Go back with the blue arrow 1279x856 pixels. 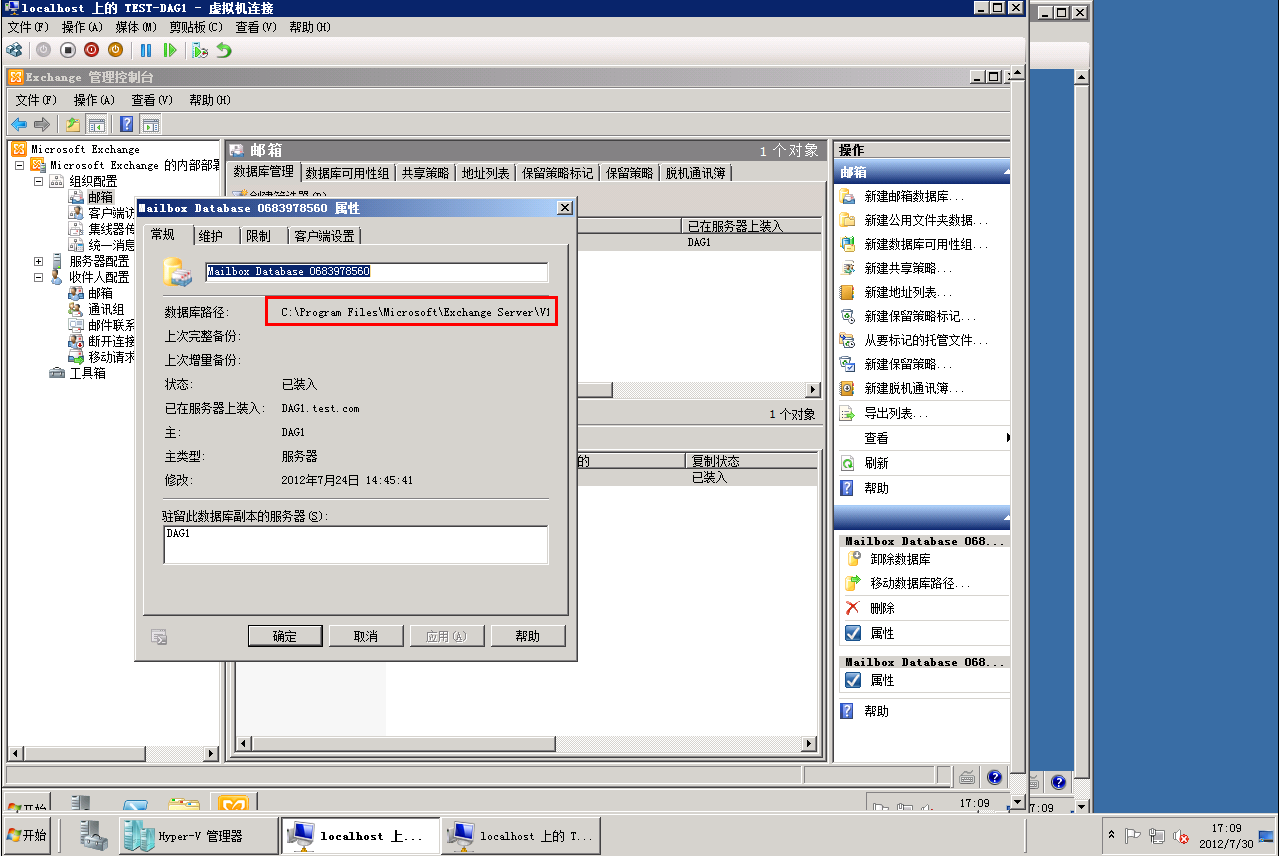click(x=19, y=124)
